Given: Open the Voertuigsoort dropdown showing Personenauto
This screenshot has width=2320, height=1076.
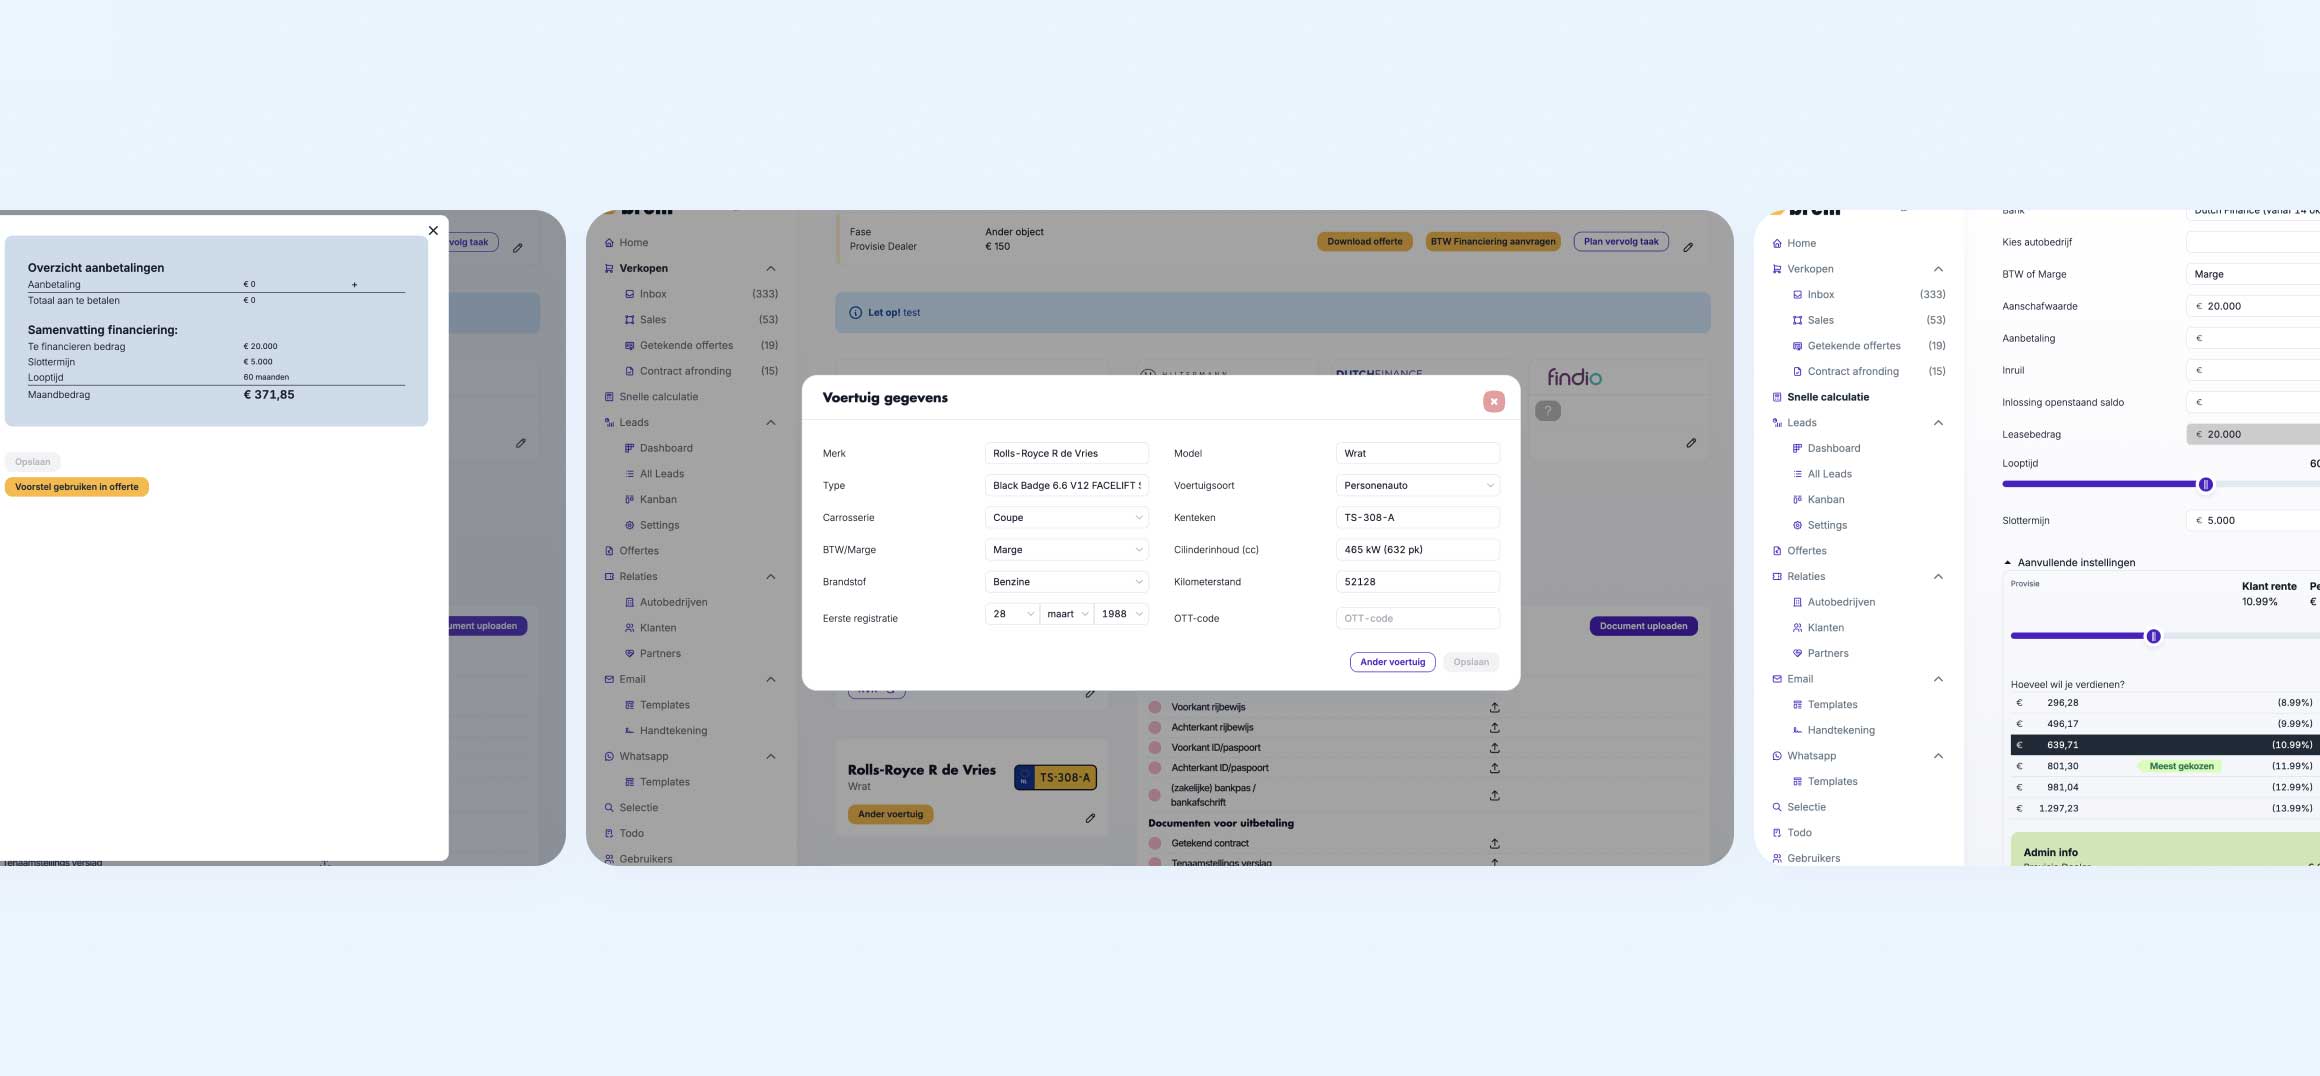Looking at the screenshot, I should pyautogui.click(x=1417, y=485).
